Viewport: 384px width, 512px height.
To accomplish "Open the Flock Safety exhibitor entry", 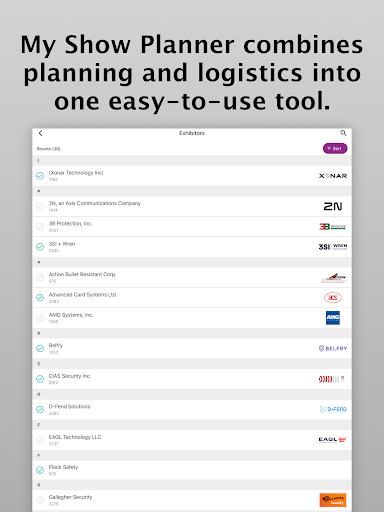I will pos(192,470).
